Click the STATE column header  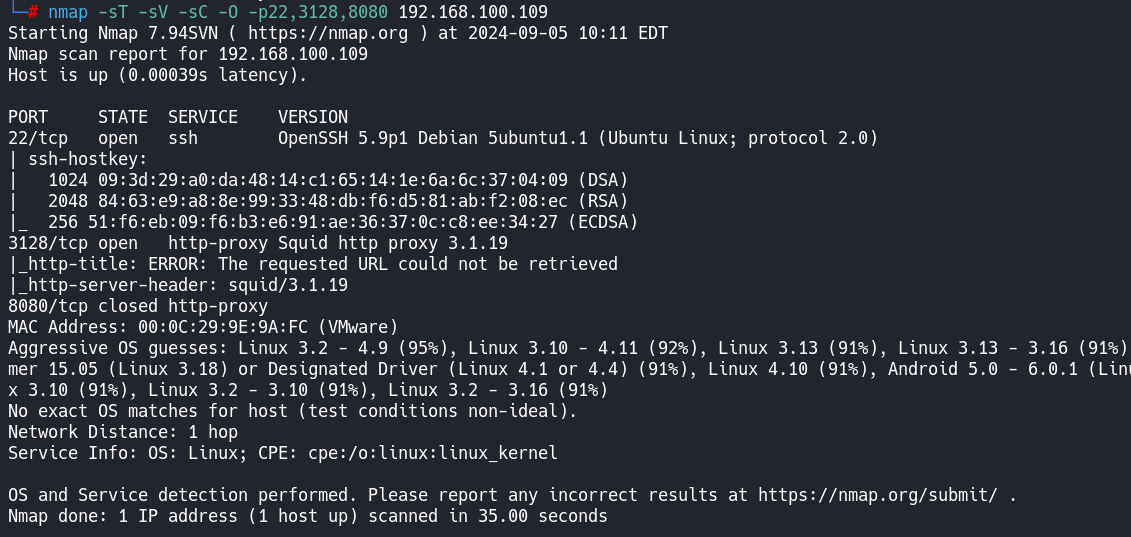[x=122, y=117]
